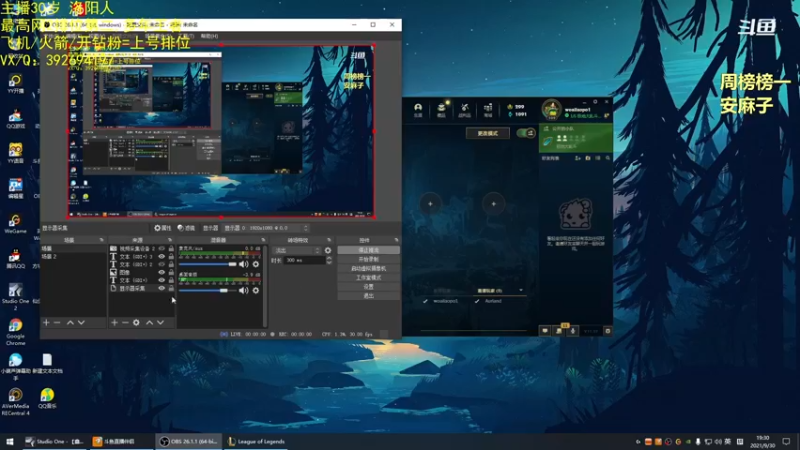Screen dimensions: 800x450
Task: Pop out the Scenes dock via its header icon
Action: (x=102, y=240)
